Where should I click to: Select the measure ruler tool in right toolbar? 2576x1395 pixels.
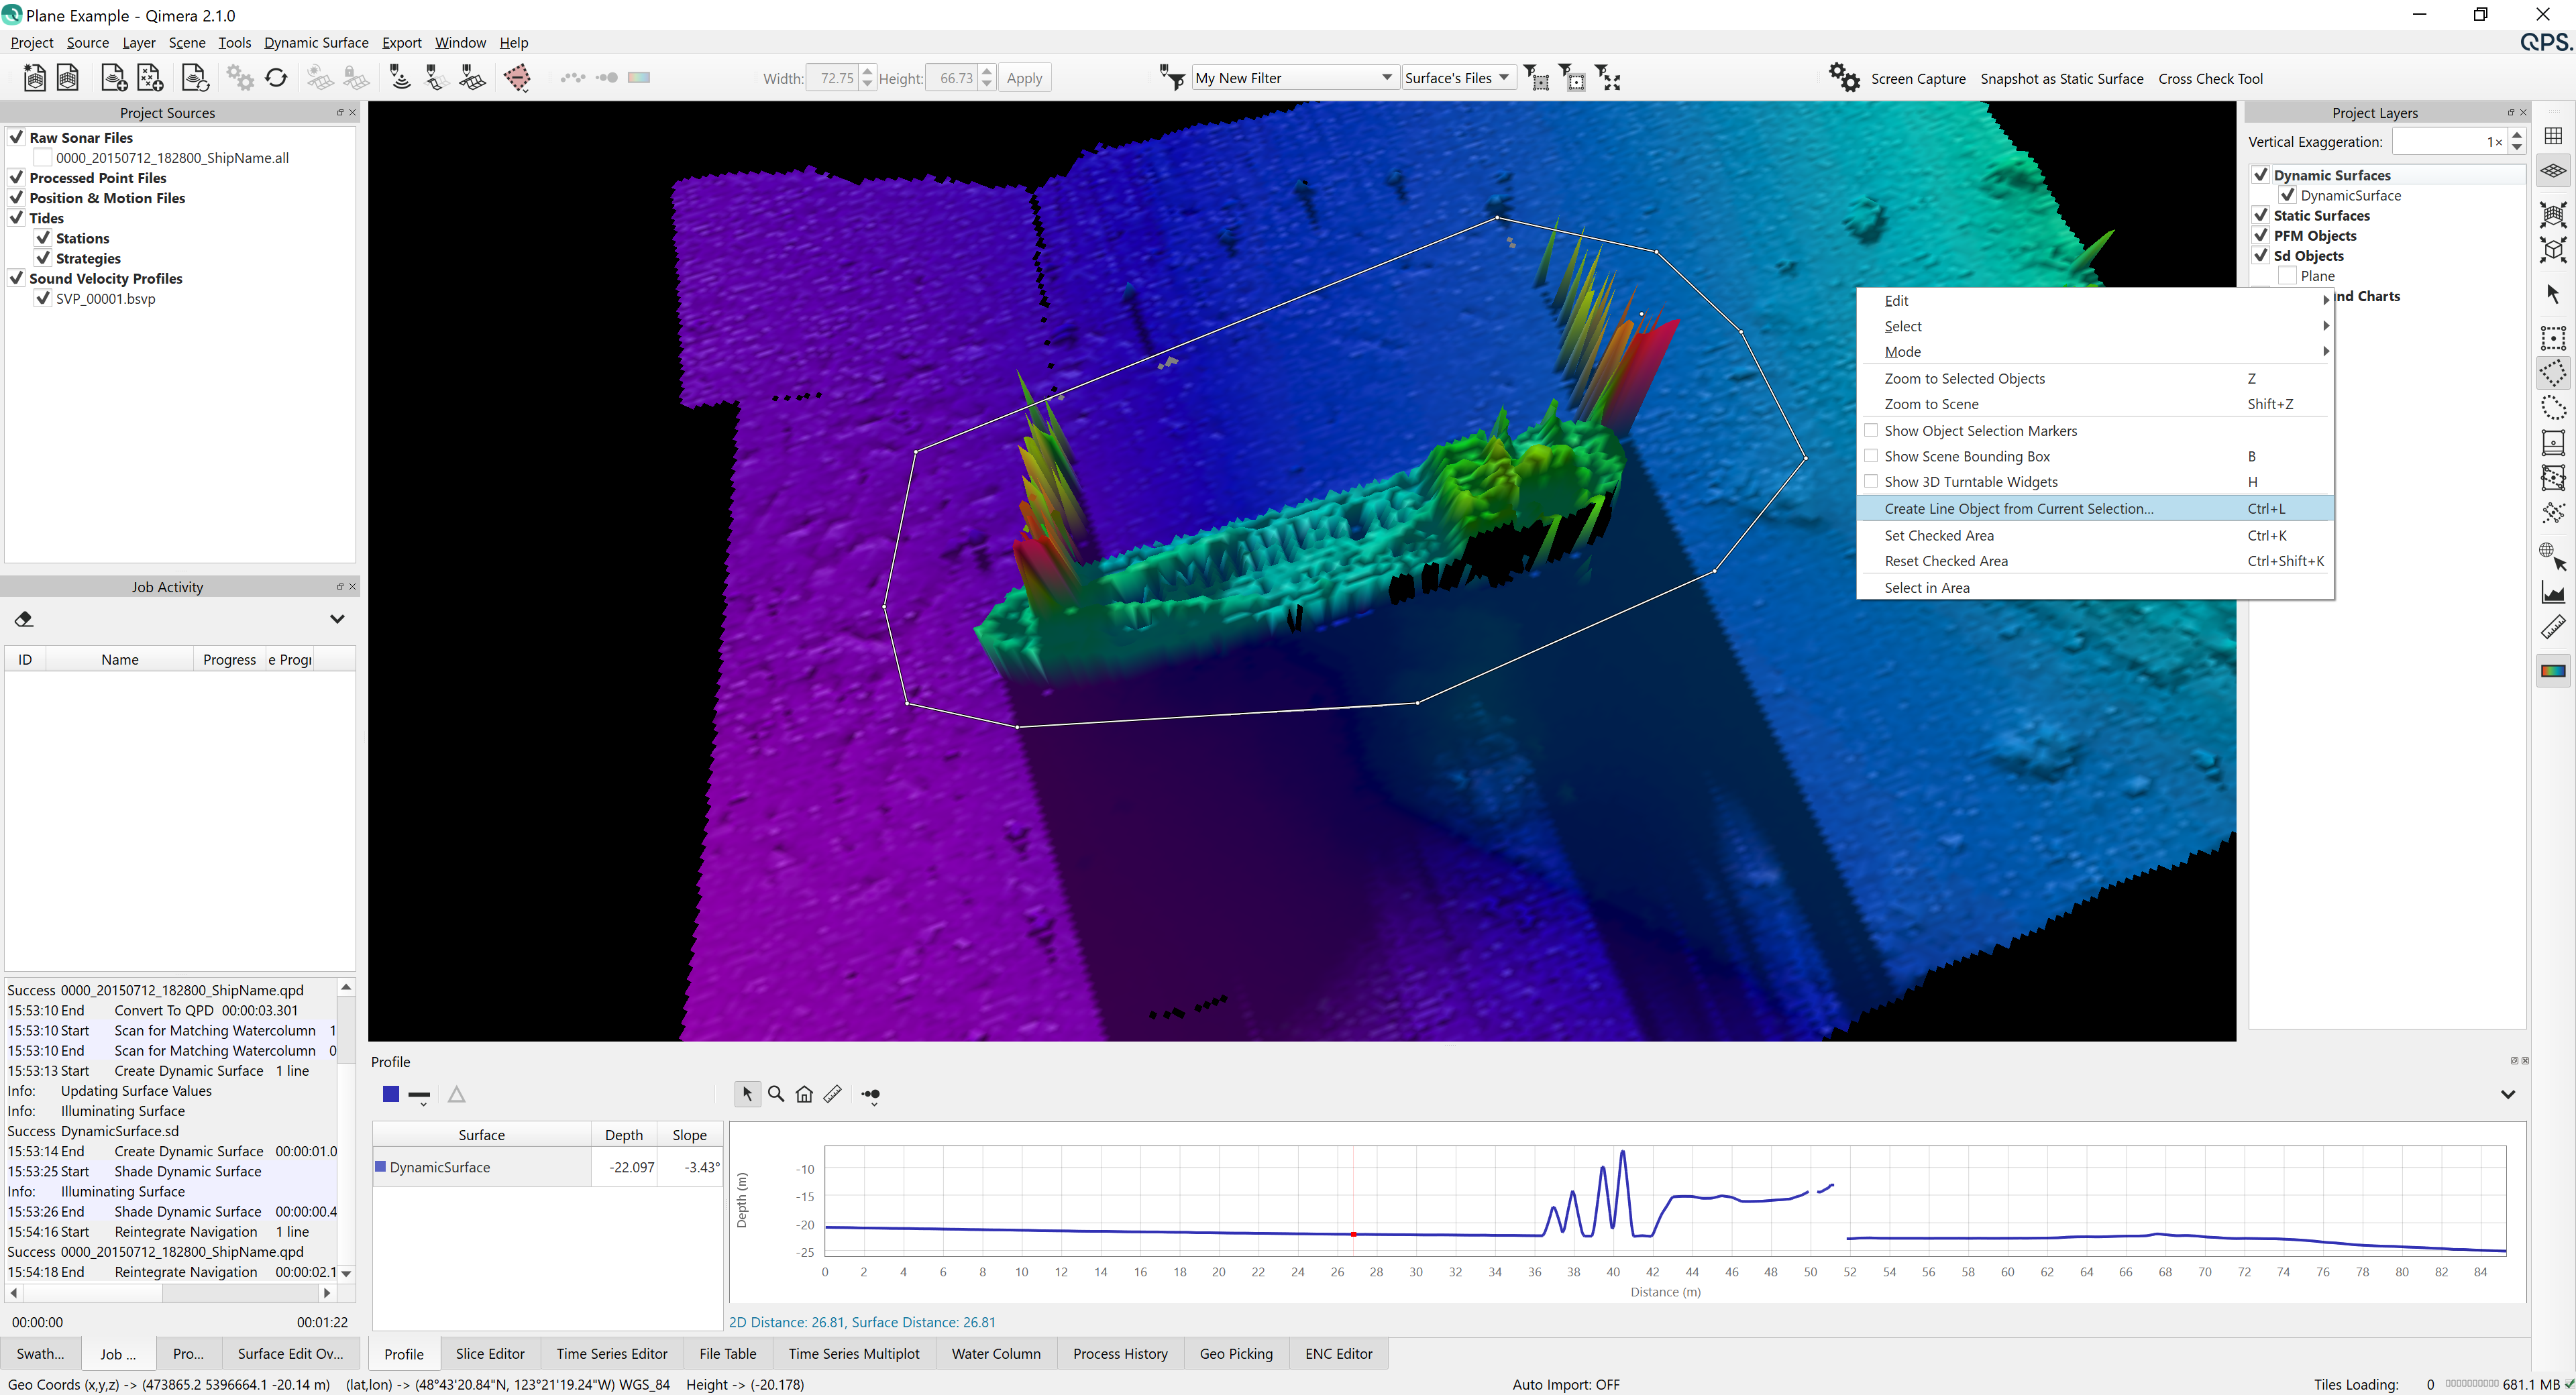point(2553,628)
